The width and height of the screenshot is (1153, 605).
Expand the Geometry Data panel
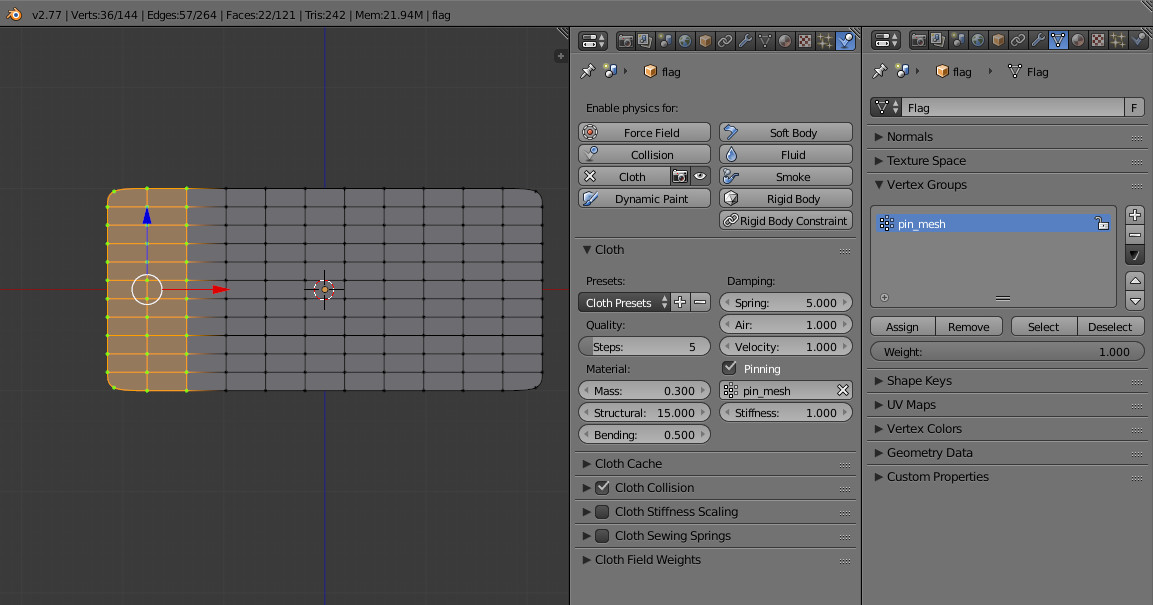coord(879,453)
